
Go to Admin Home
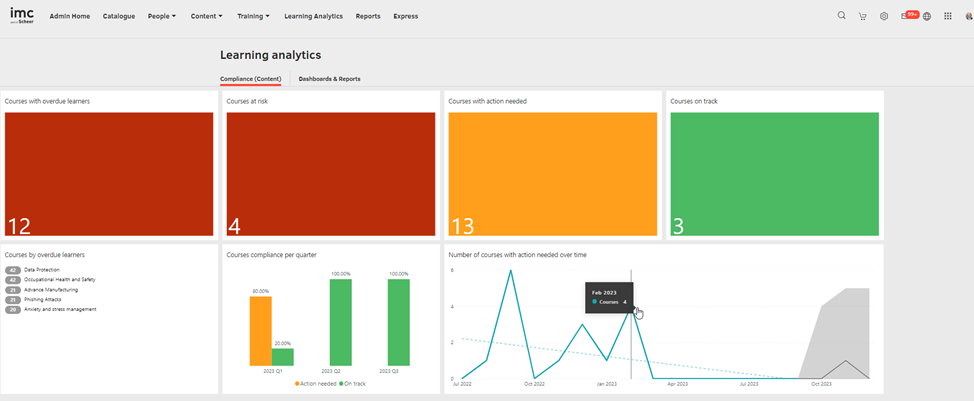coord(70,16)
